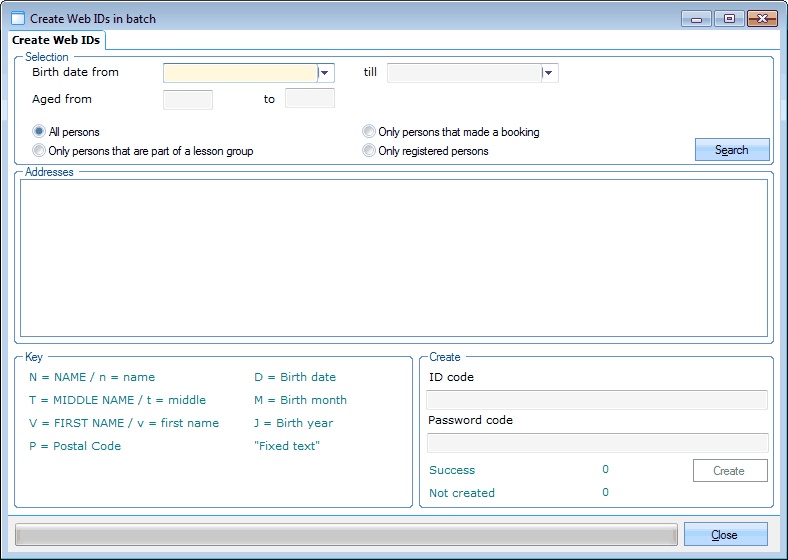The image size is (788, 560).
Task: Click the progress bar at the bottom
Action: [x=346, y=535]
